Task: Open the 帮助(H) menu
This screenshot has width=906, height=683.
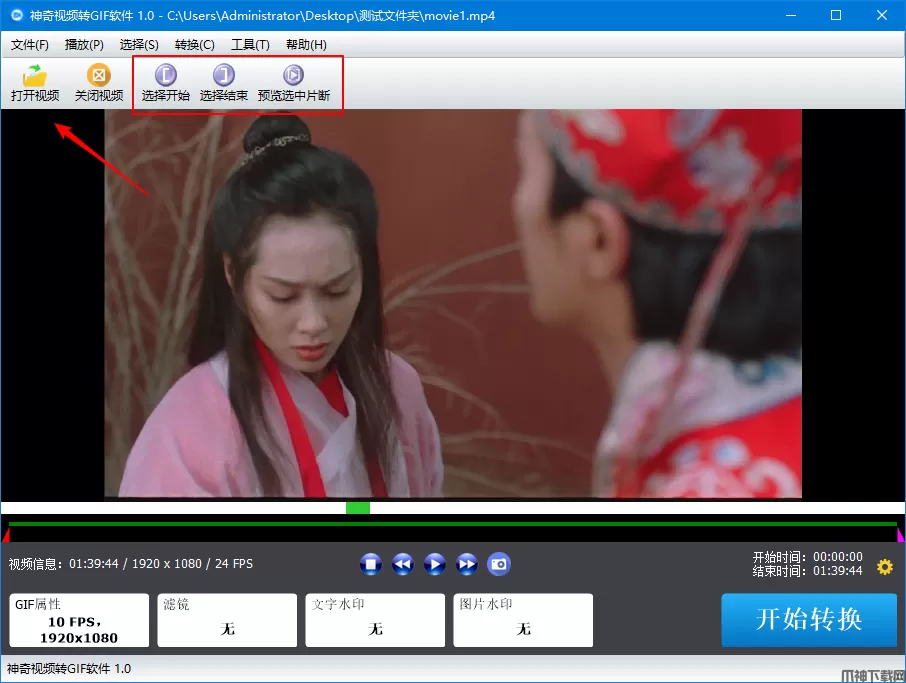Action: pos(306,44)
